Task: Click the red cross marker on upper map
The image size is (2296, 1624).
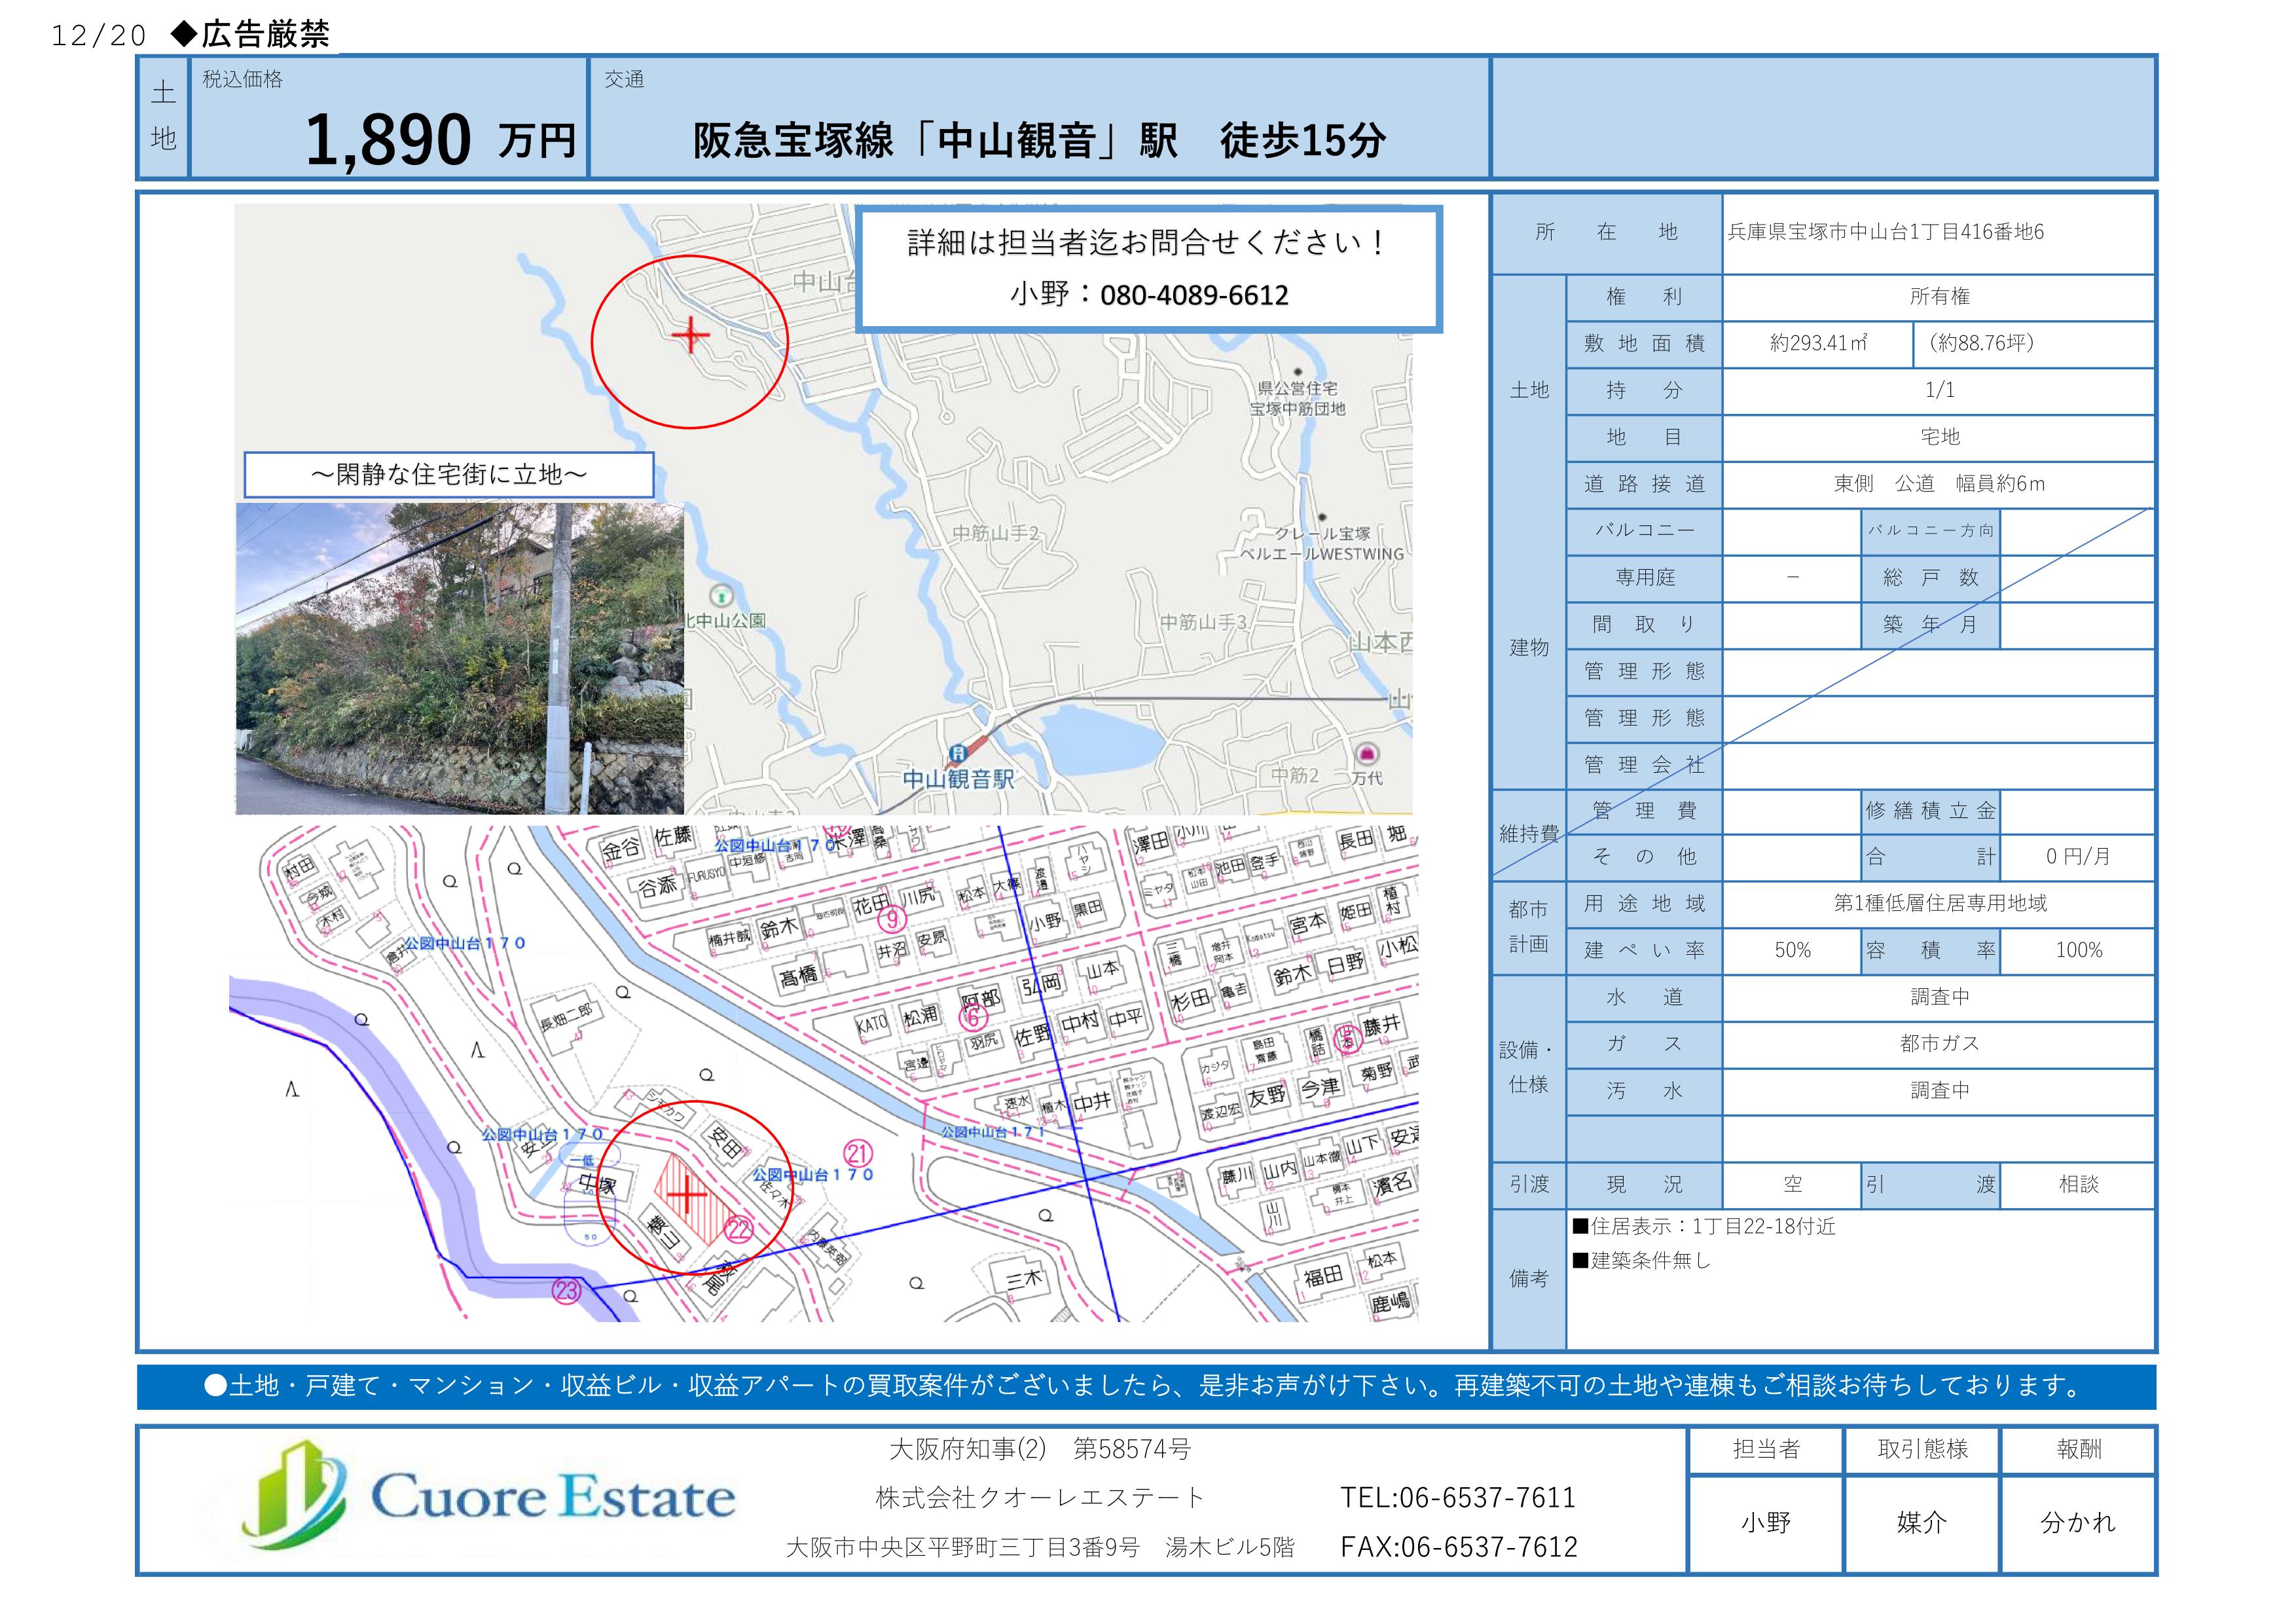Action: pyautogui.click(x=691, y=335)
